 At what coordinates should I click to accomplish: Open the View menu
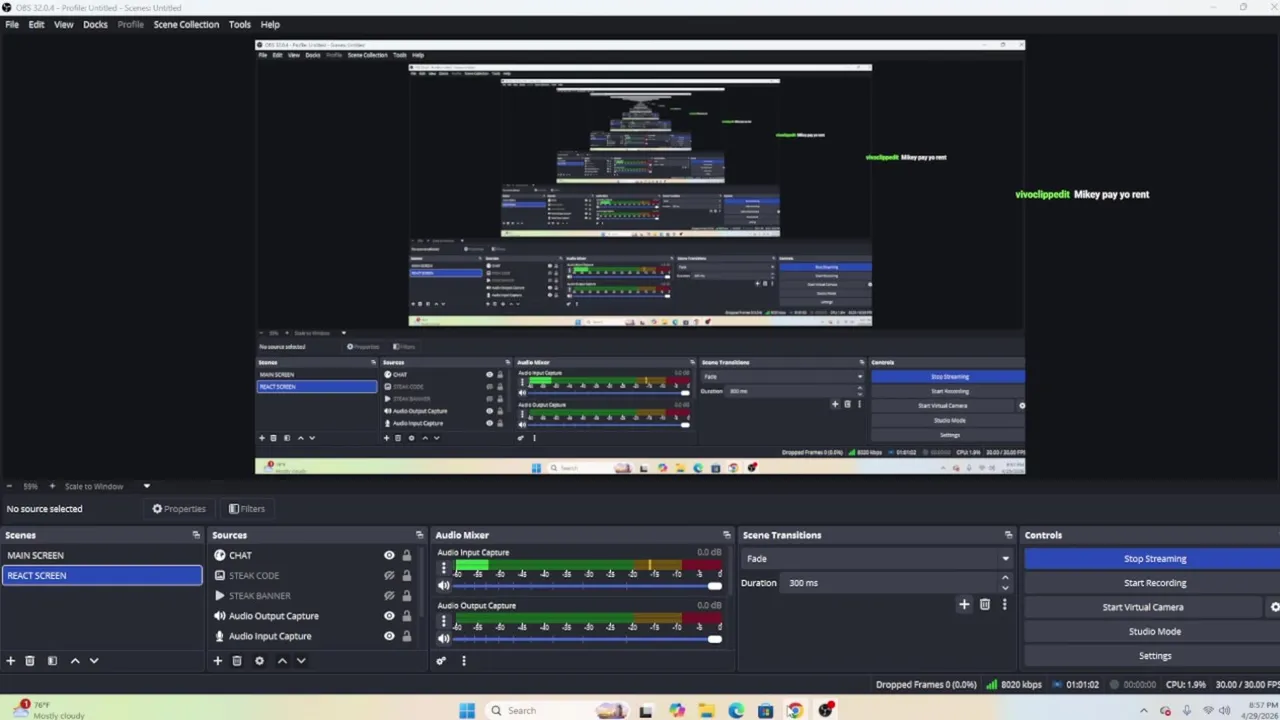(63, 24)
